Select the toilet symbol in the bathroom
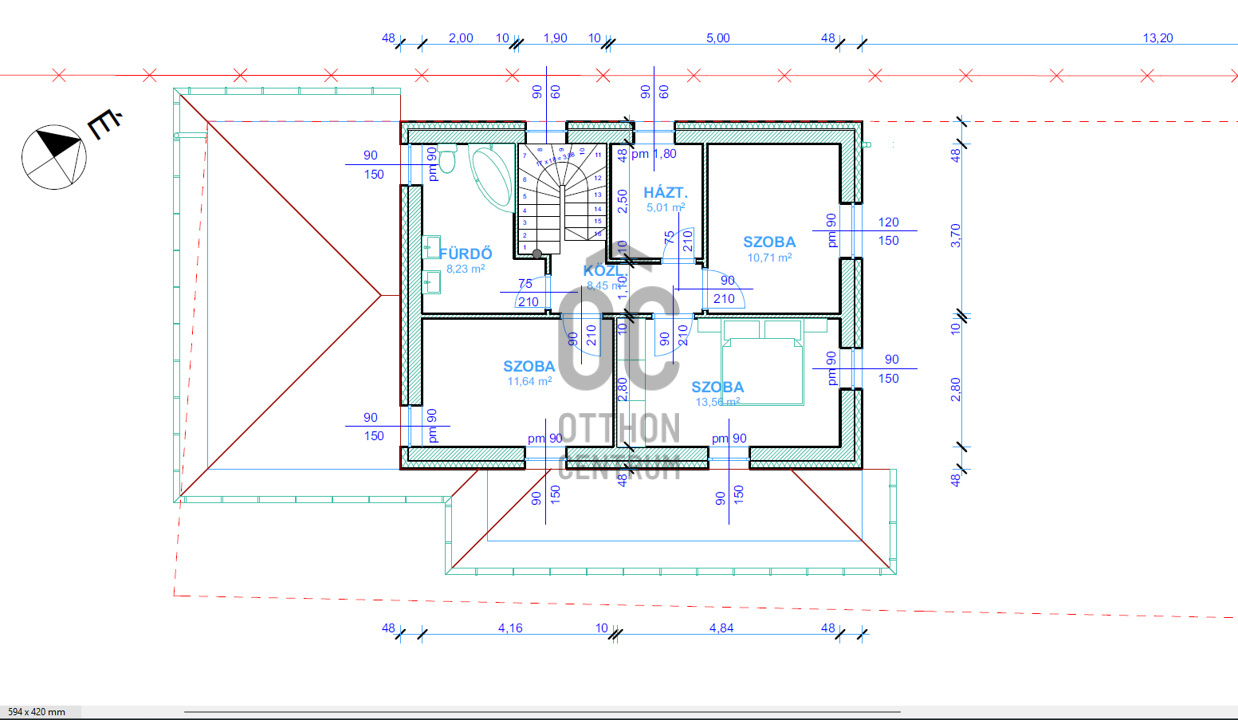 449,159
